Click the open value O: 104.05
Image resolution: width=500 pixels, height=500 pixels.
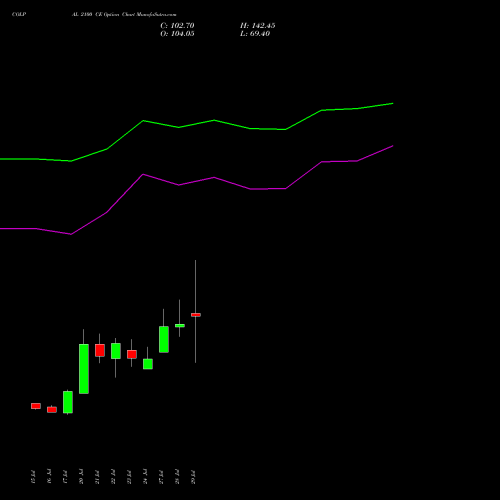(x=177, y=34)
